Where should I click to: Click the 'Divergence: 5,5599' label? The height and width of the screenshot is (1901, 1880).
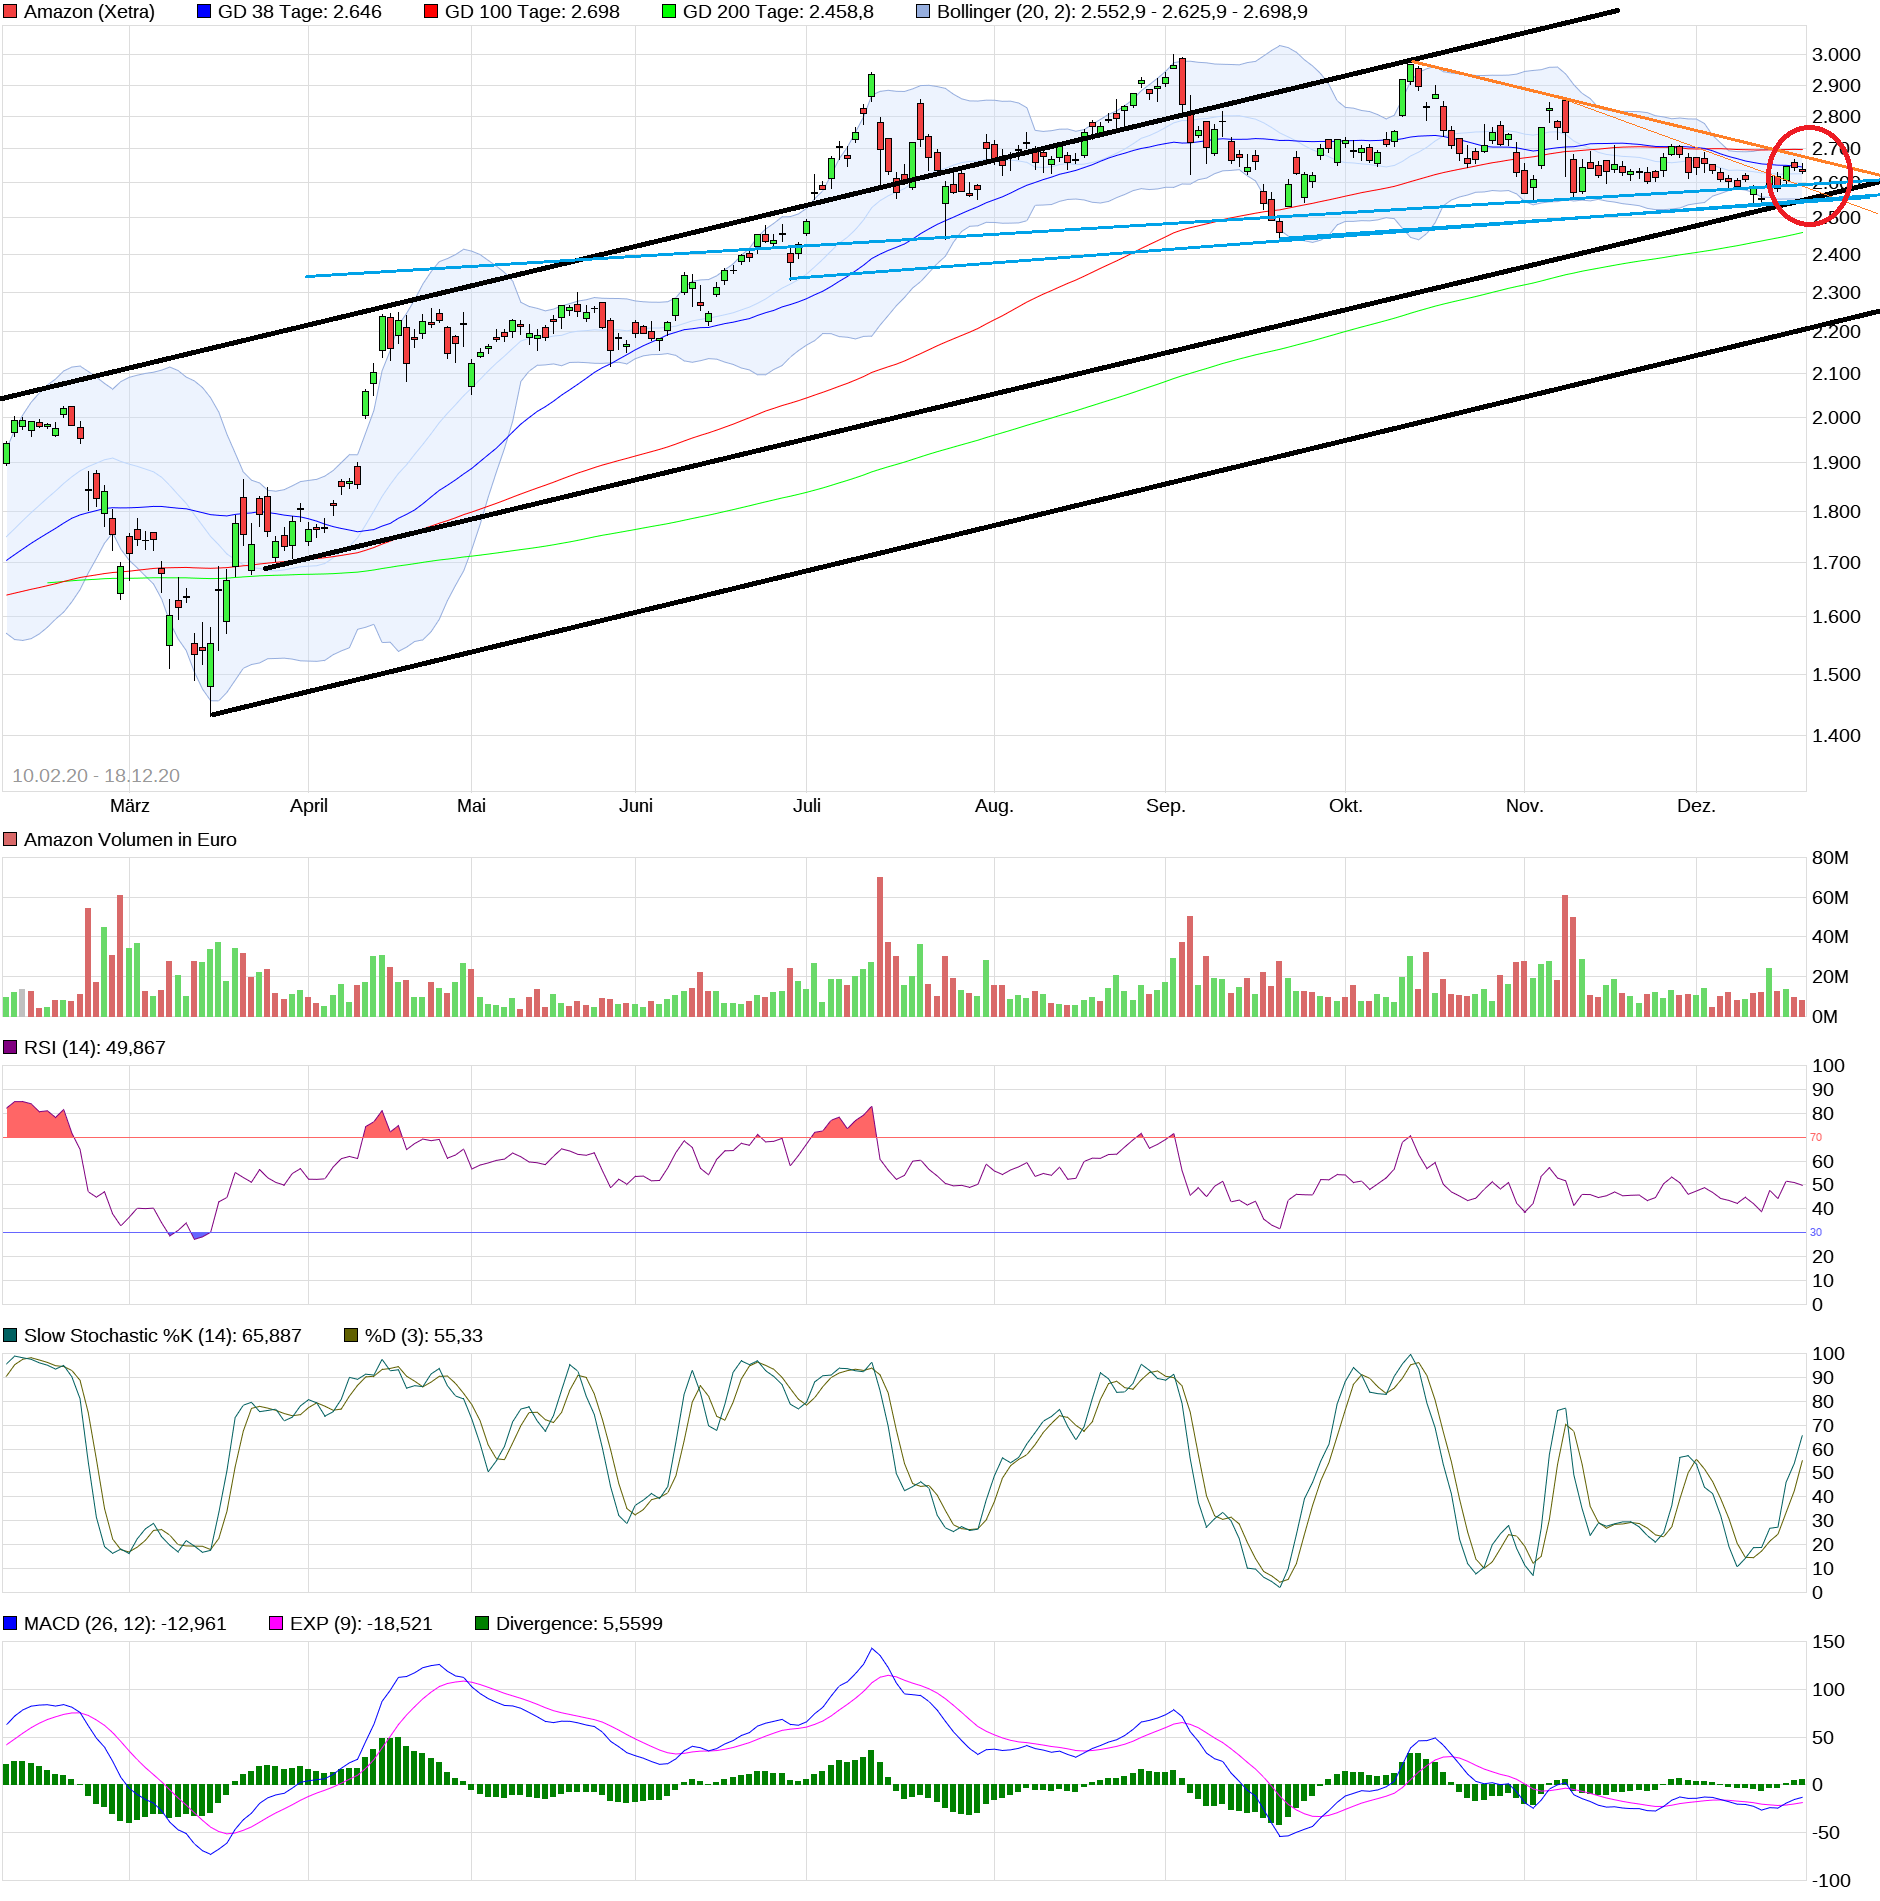click(x=579, y=1623)
